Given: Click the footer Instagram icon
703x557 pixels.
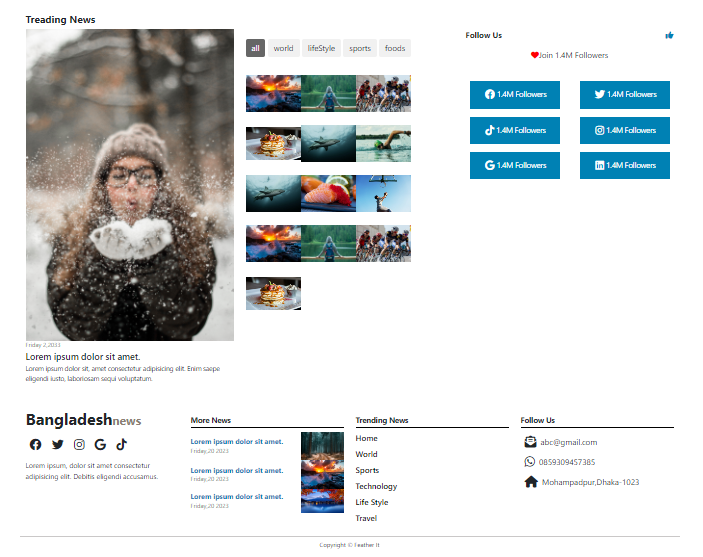Looking at the screenshot, I should point(79,444).
